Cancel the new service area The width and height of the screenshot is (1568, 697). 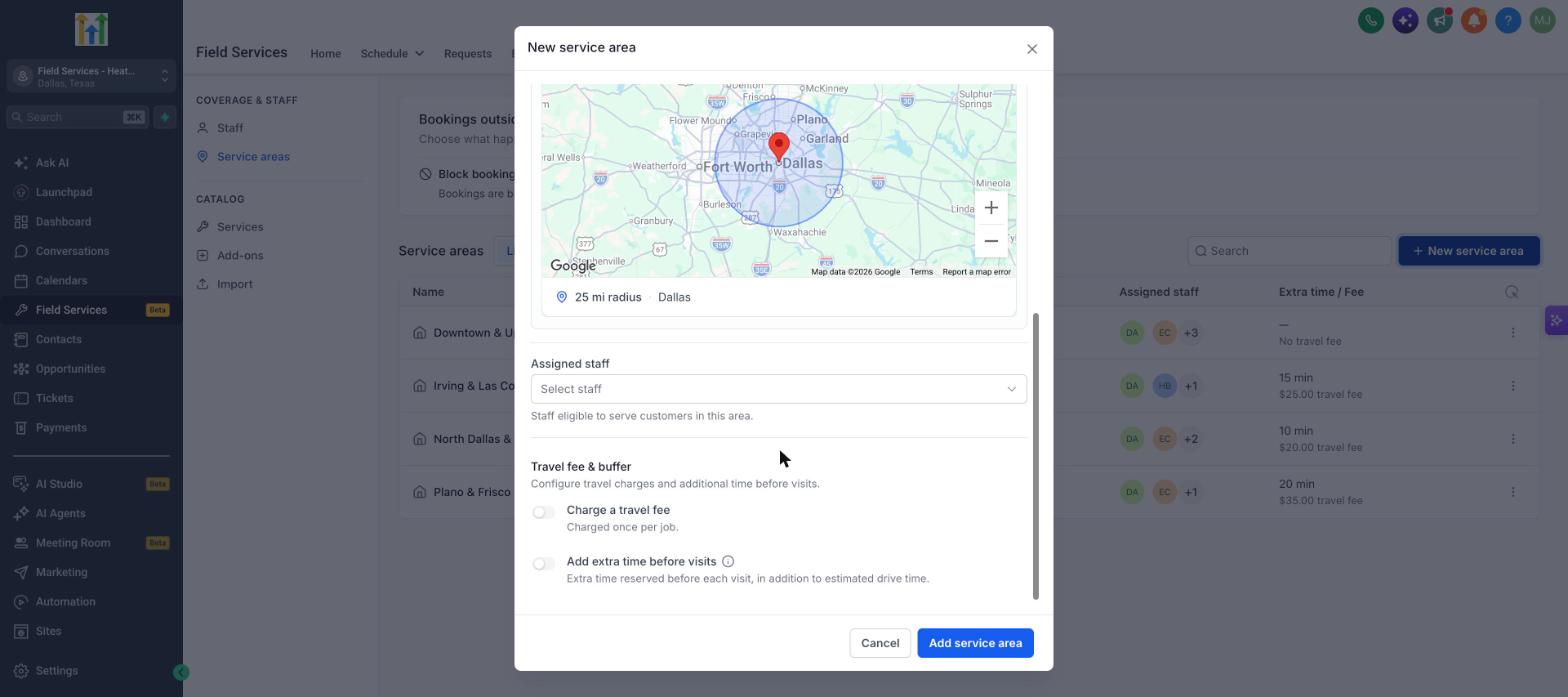click(x=880, y=643)
